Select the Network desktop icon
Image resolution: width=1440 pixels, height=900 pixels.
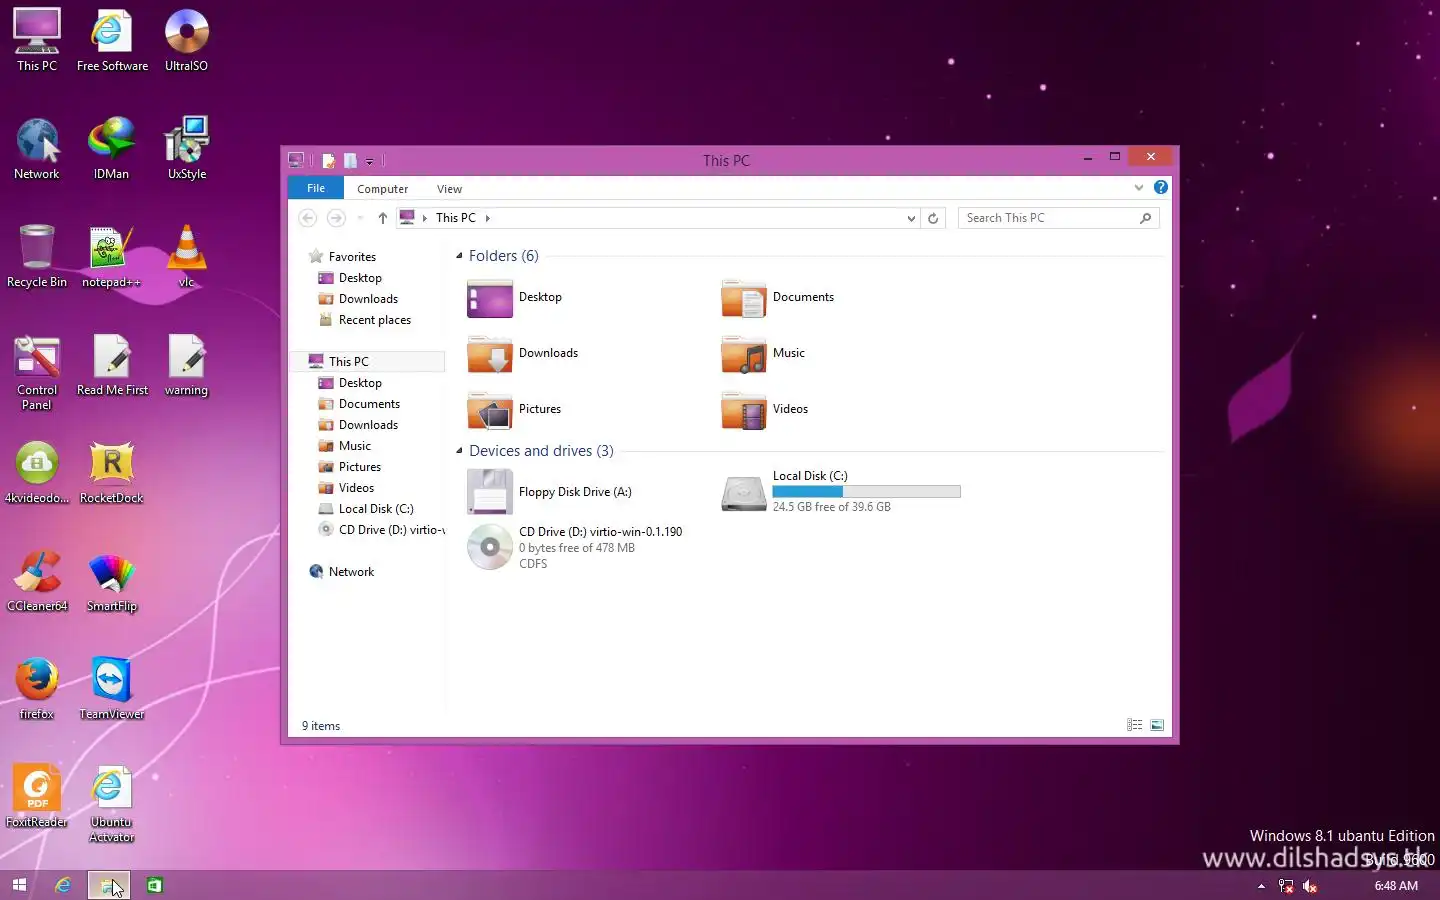37,148
